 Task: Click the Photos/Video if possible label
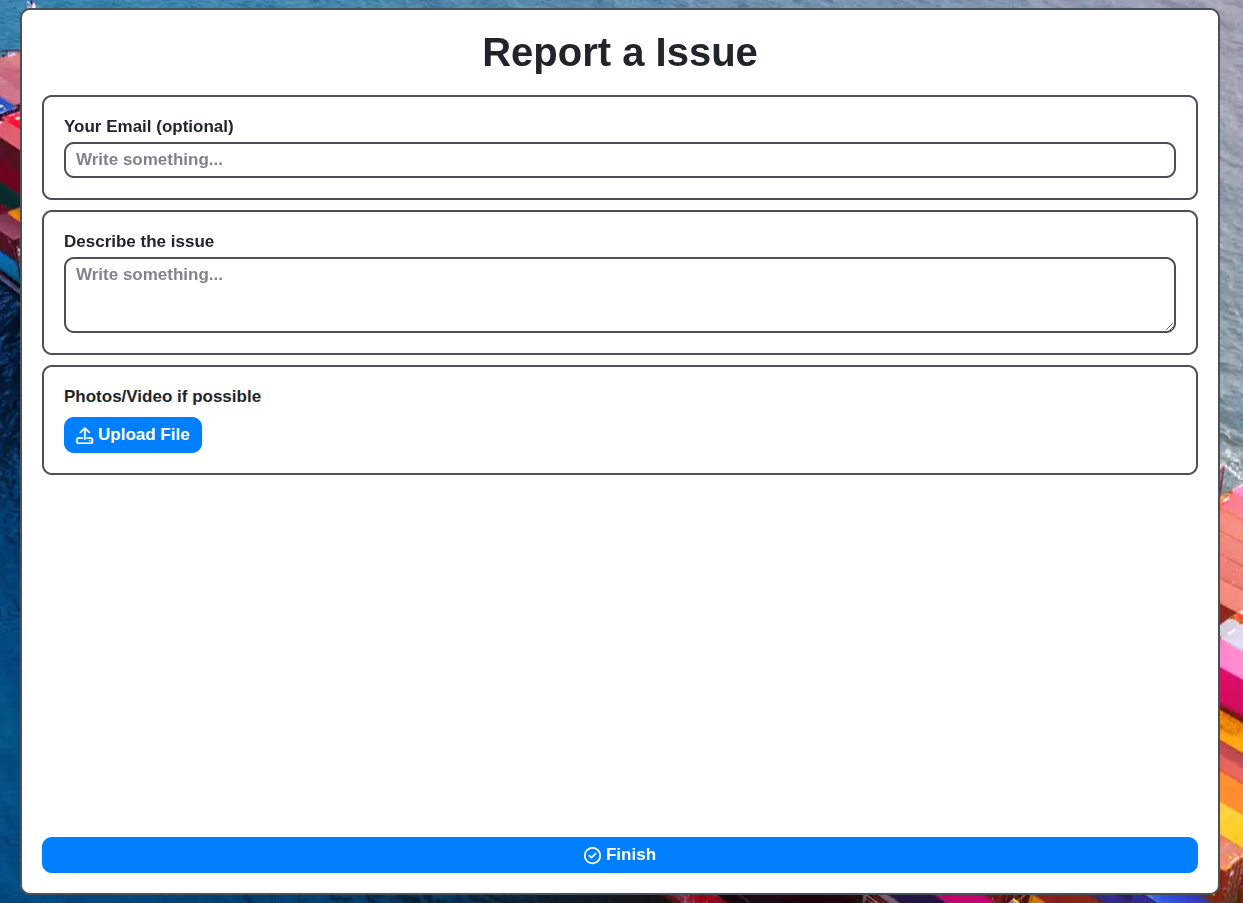pos(162,396)
